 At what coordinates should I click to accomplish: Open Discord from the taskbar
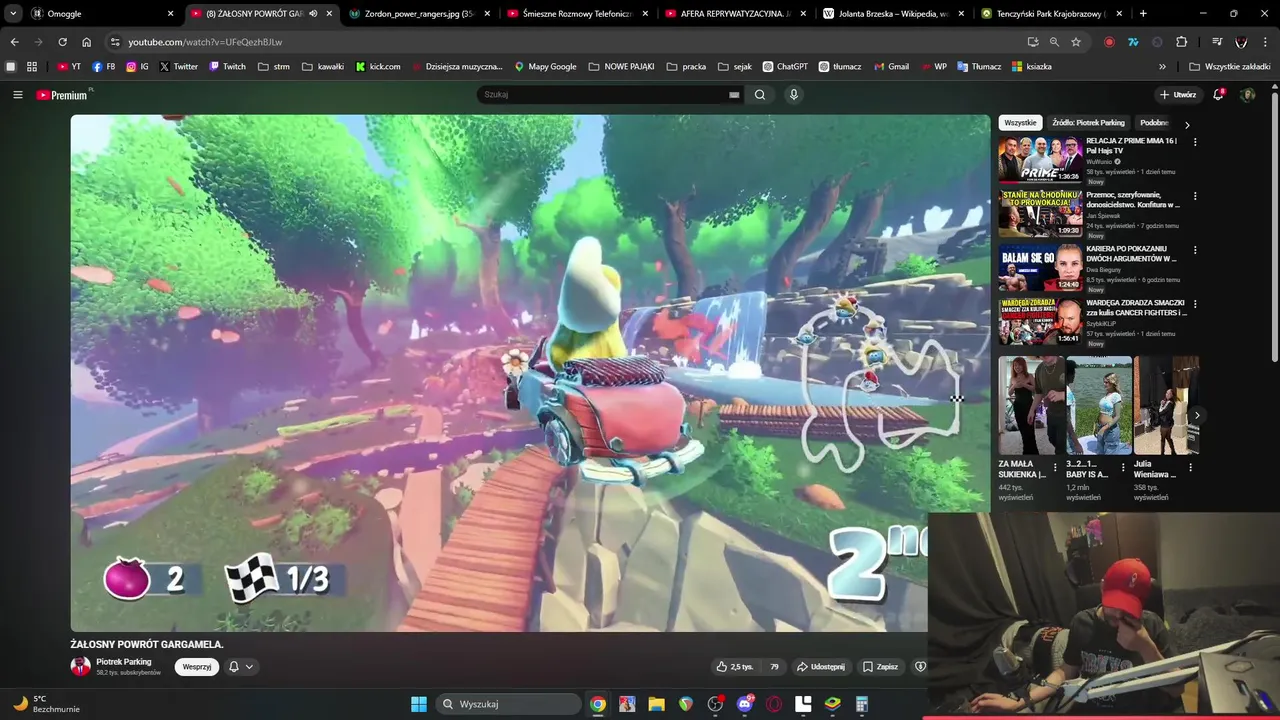(745, 704)
